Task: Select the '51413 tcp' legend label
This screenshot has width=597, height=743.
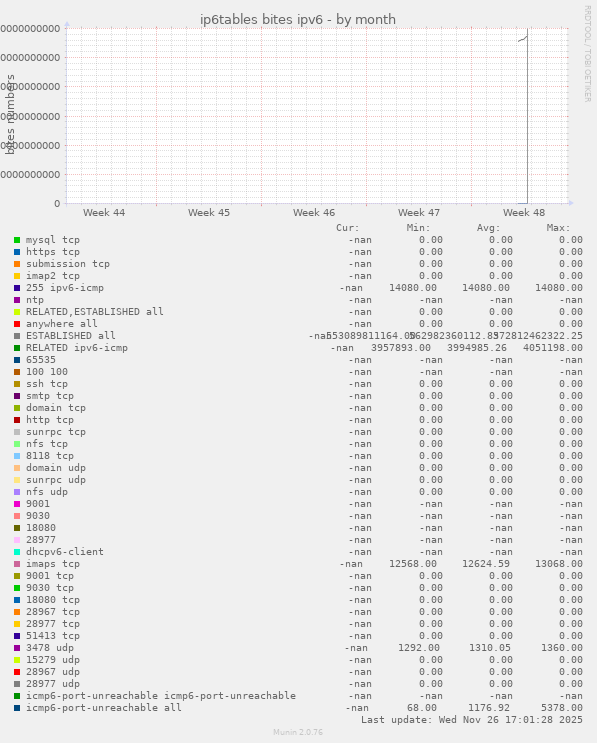Action: 53,635
